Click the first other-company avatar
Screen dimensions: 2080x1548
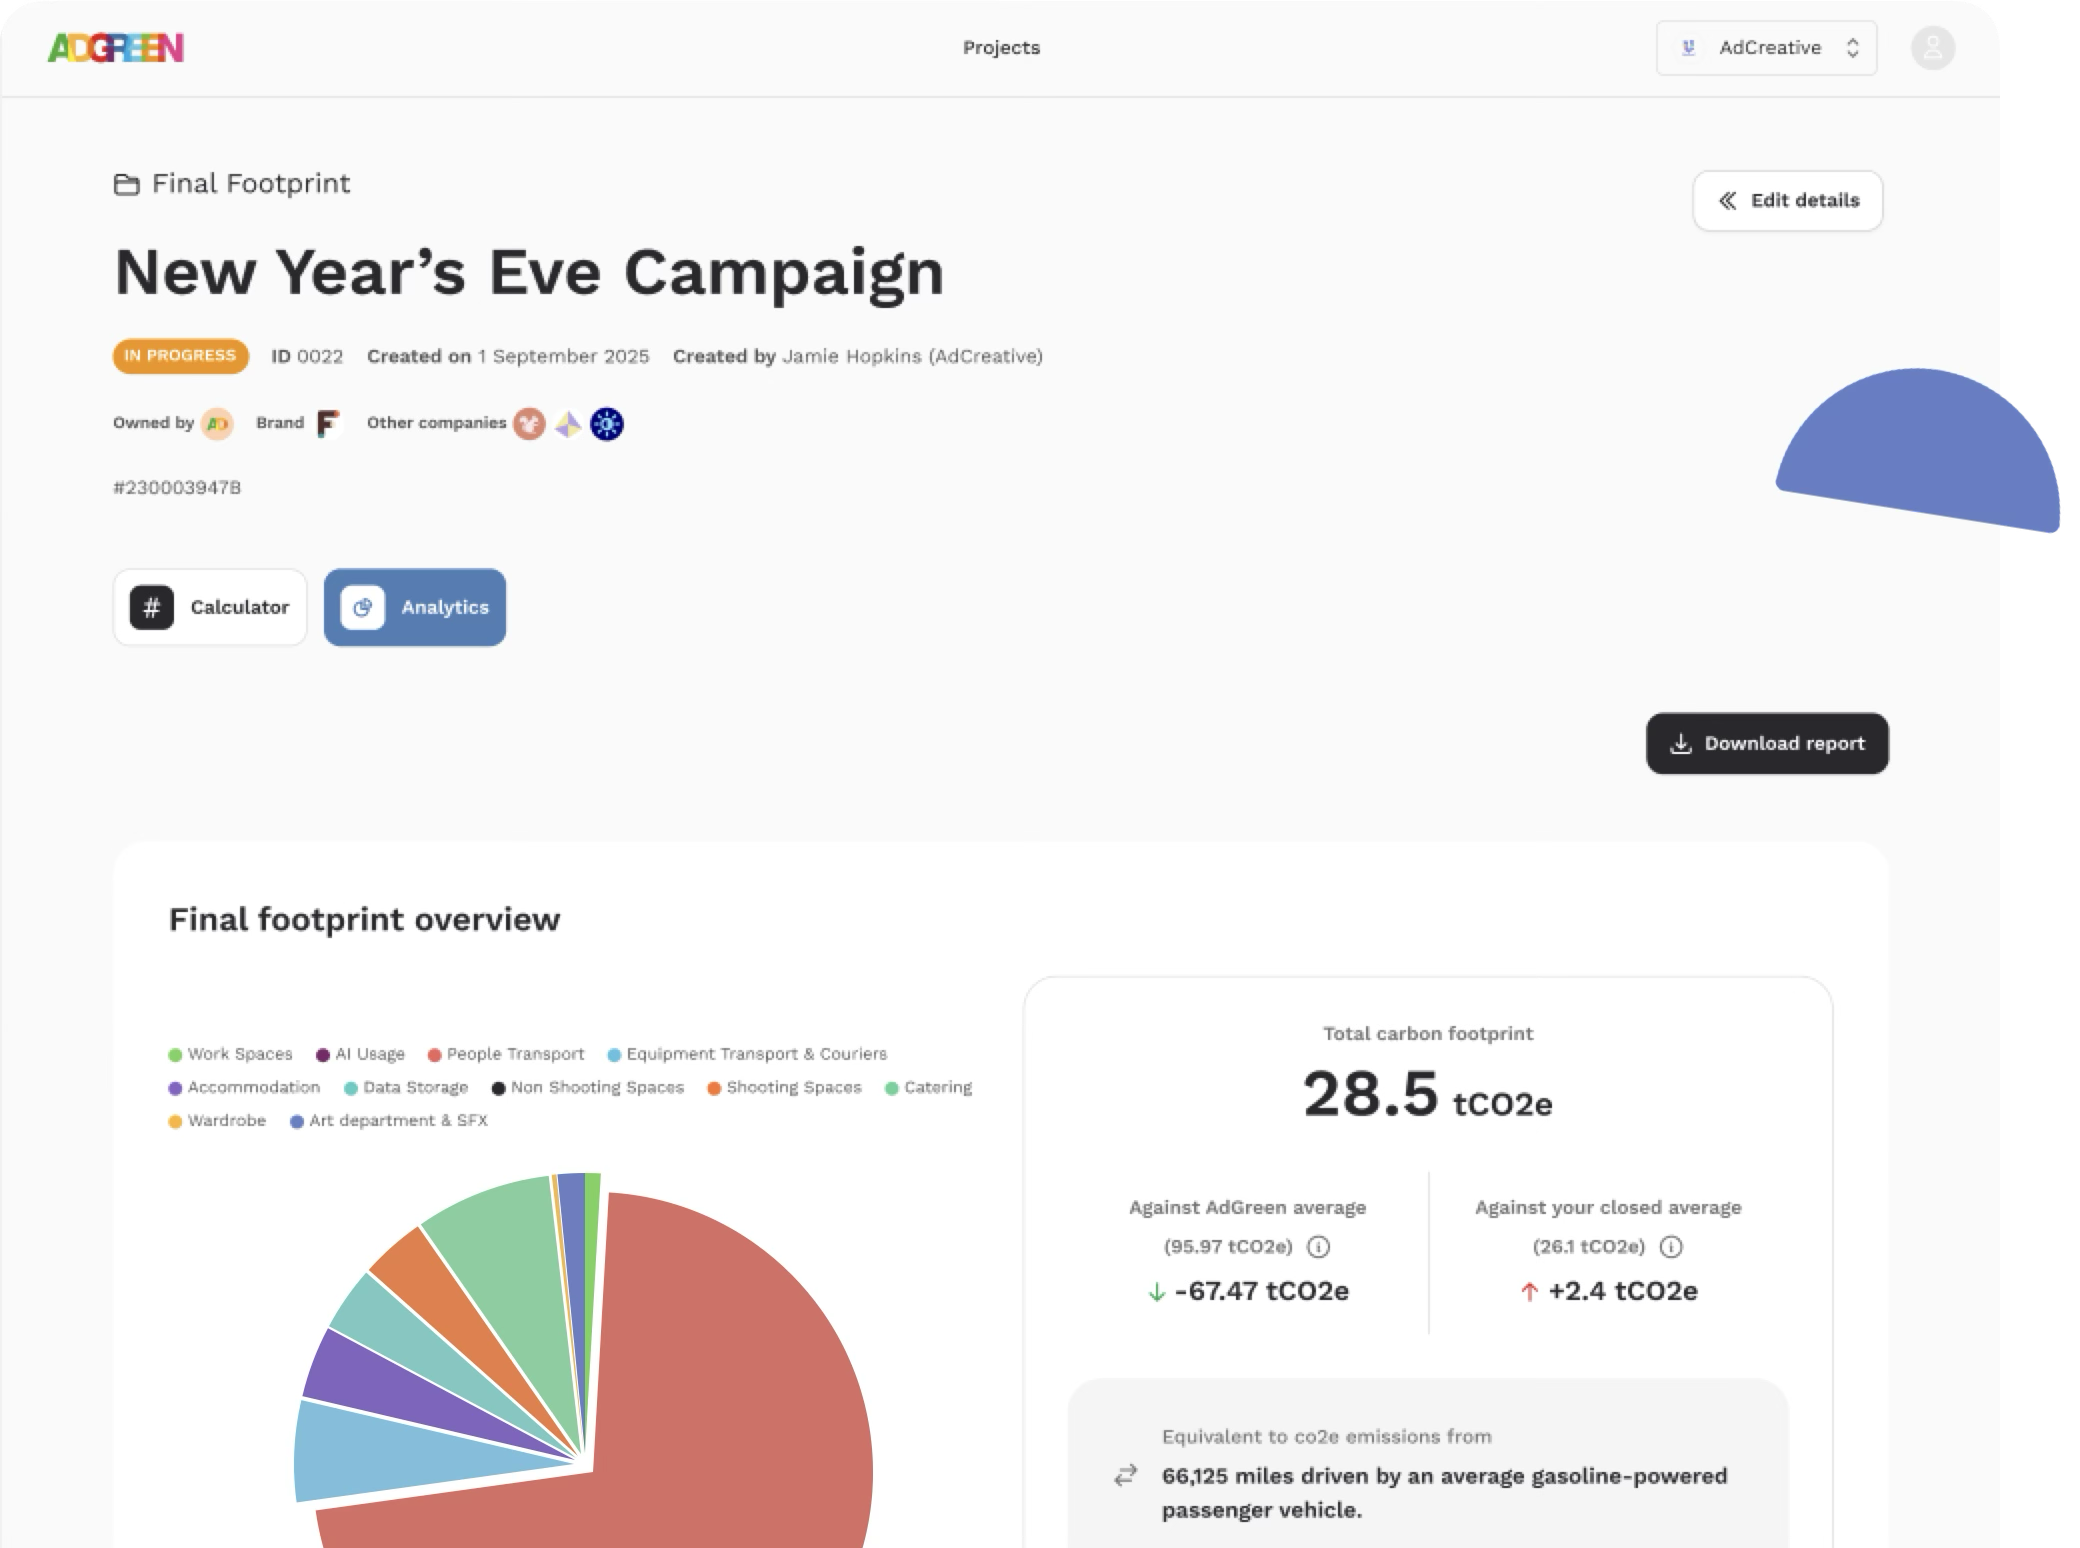tap(529, 424)
